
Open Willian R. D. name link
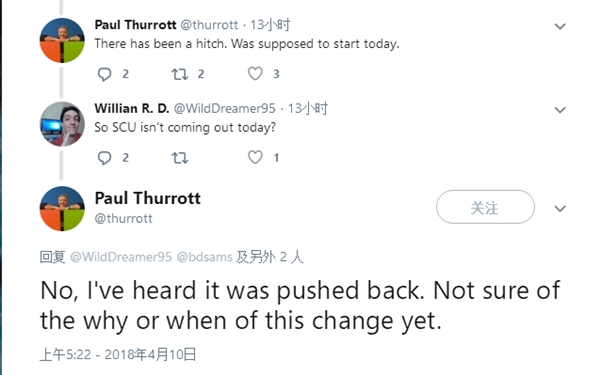coord(132,109)
